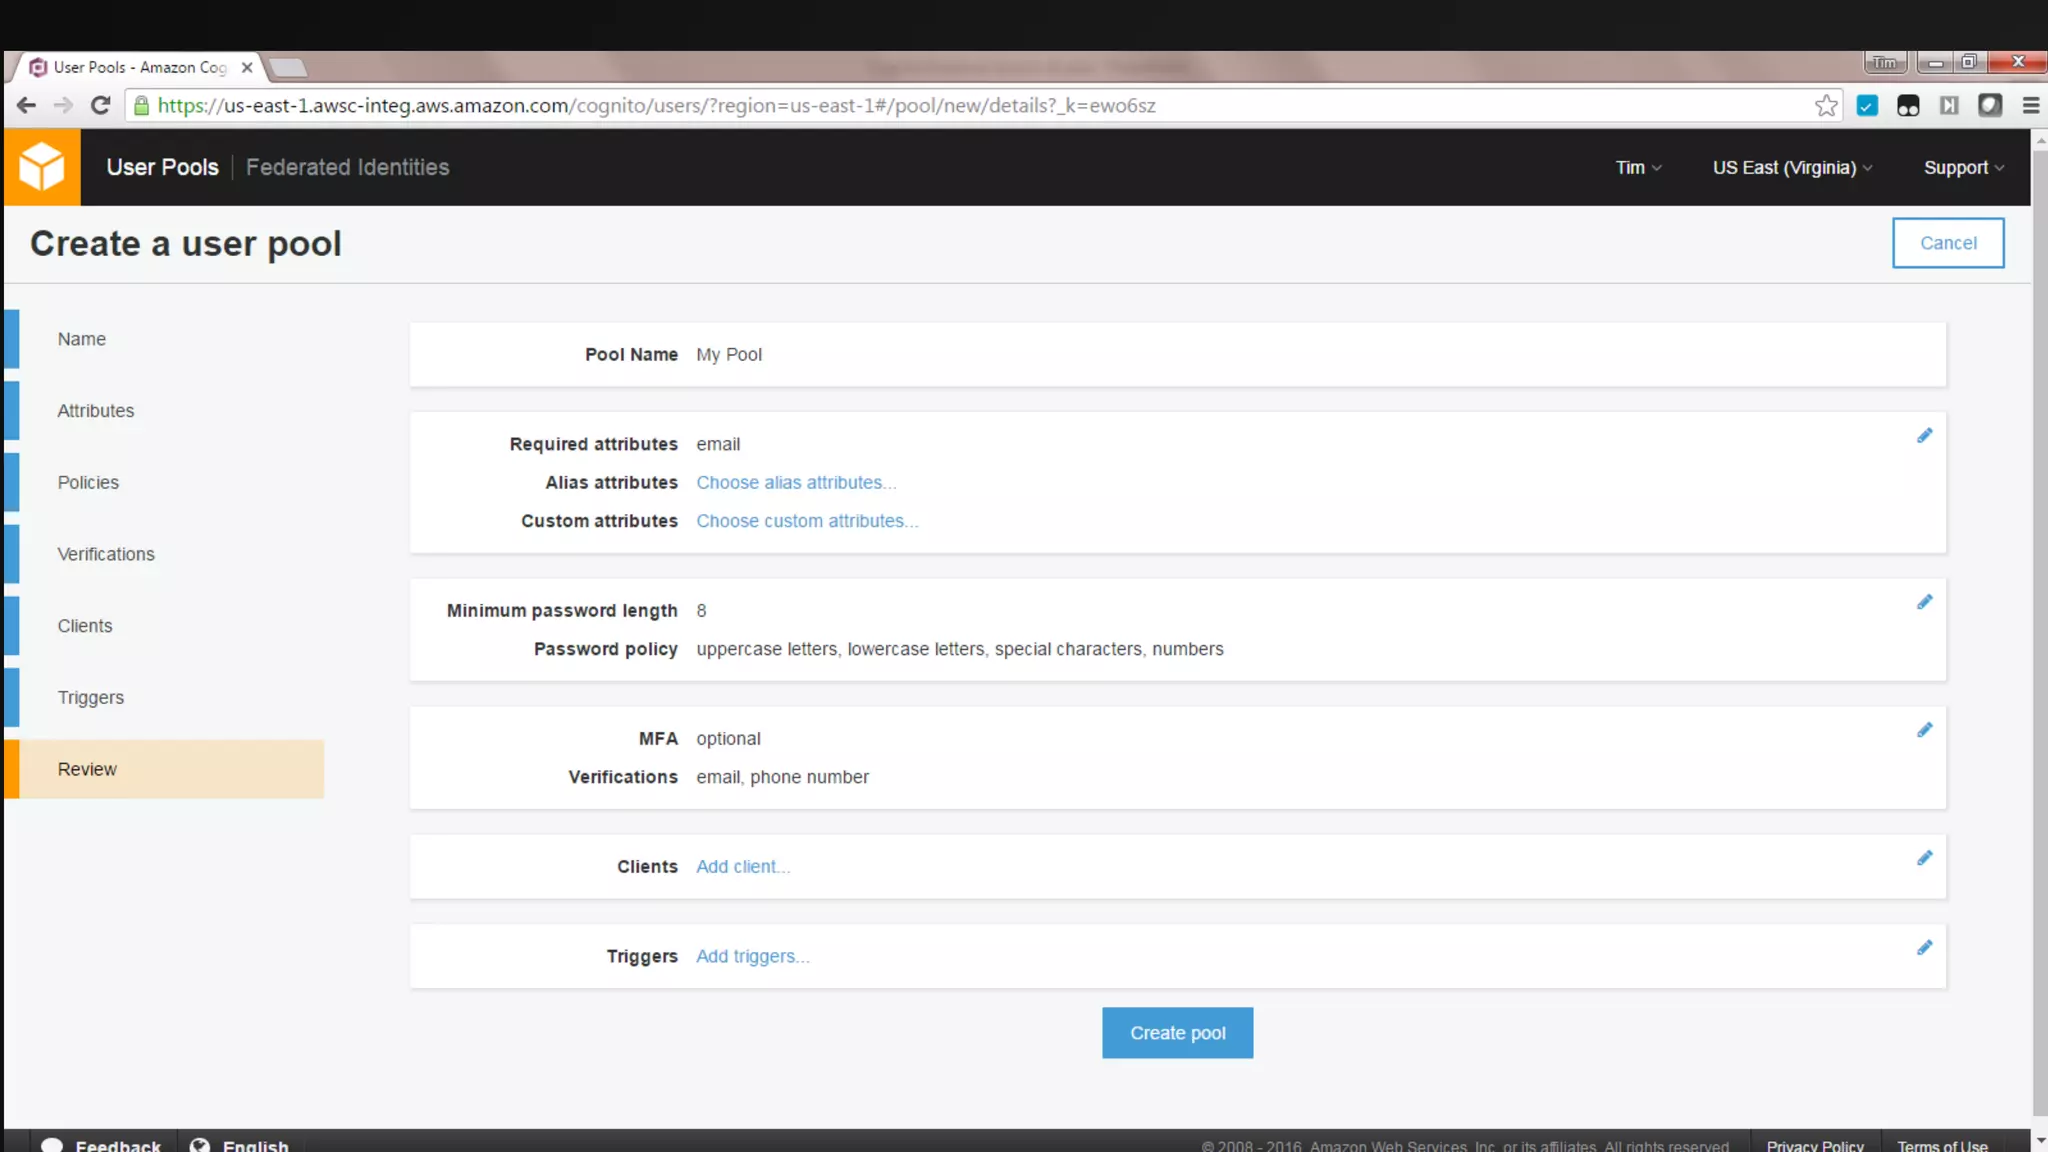Reload the page with refresh icon

click(100, 106)
